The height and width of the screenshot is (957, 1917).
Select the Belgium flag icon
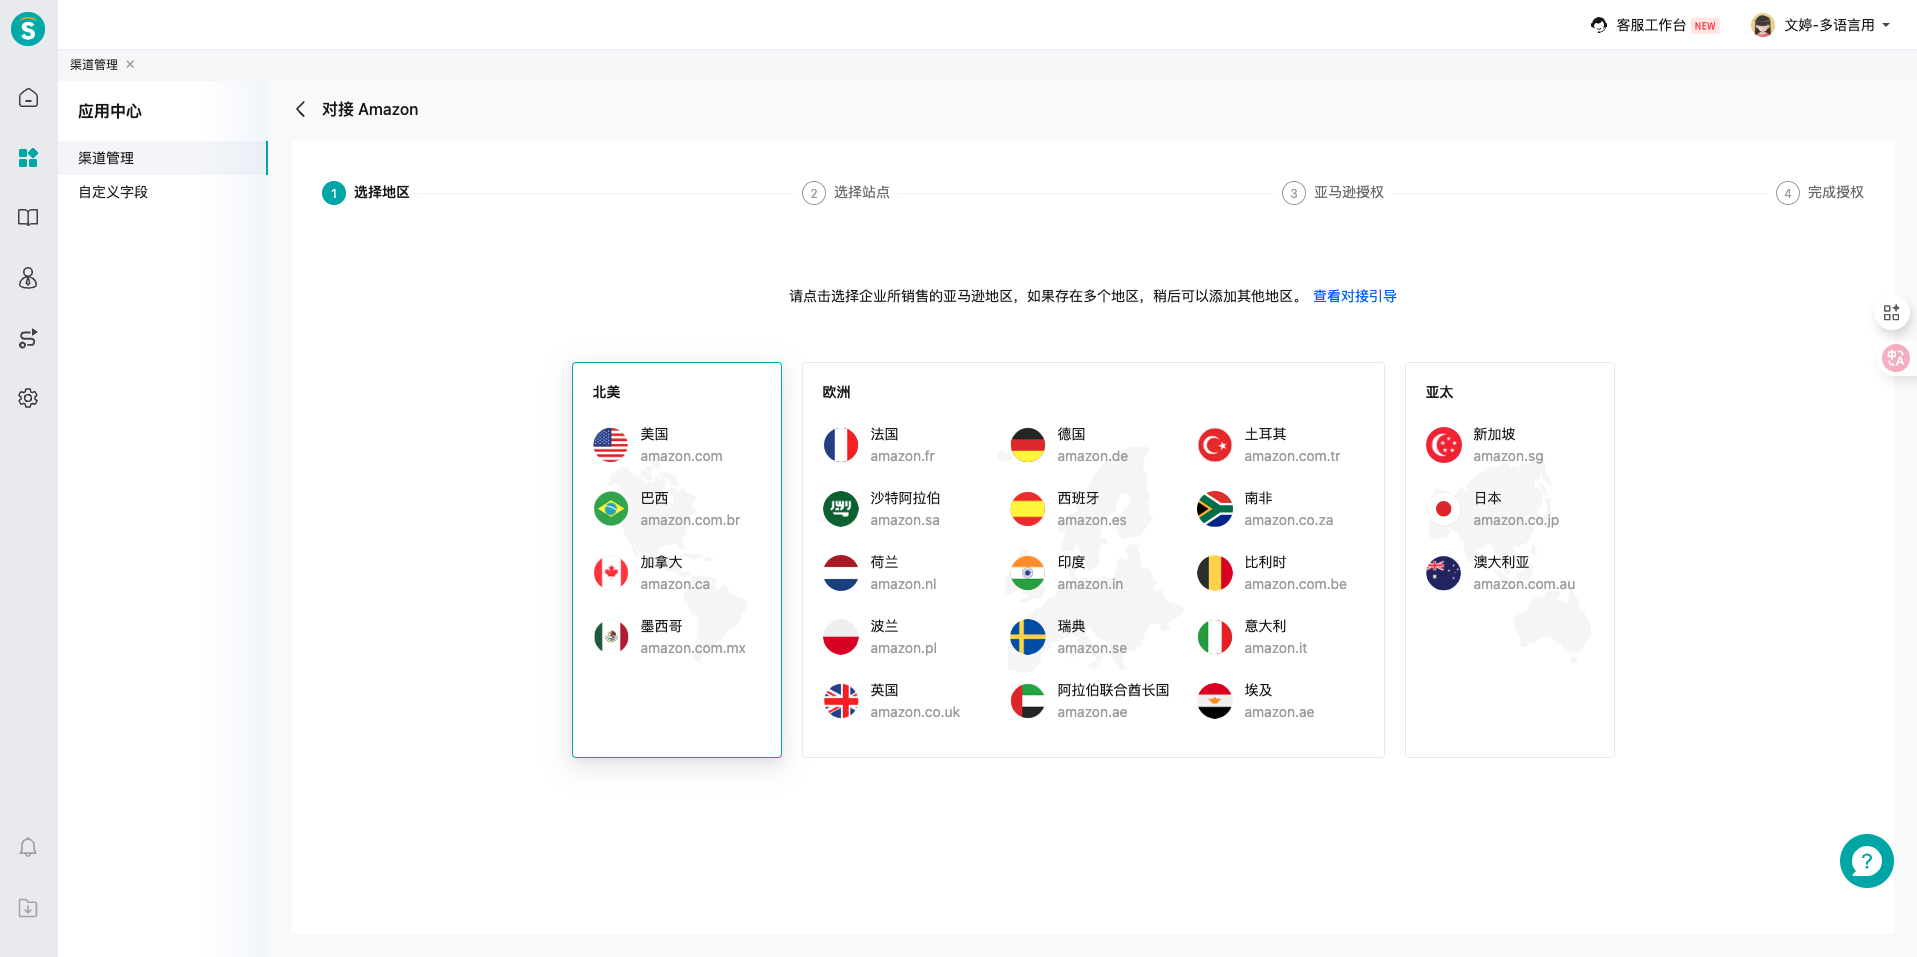1214,573
